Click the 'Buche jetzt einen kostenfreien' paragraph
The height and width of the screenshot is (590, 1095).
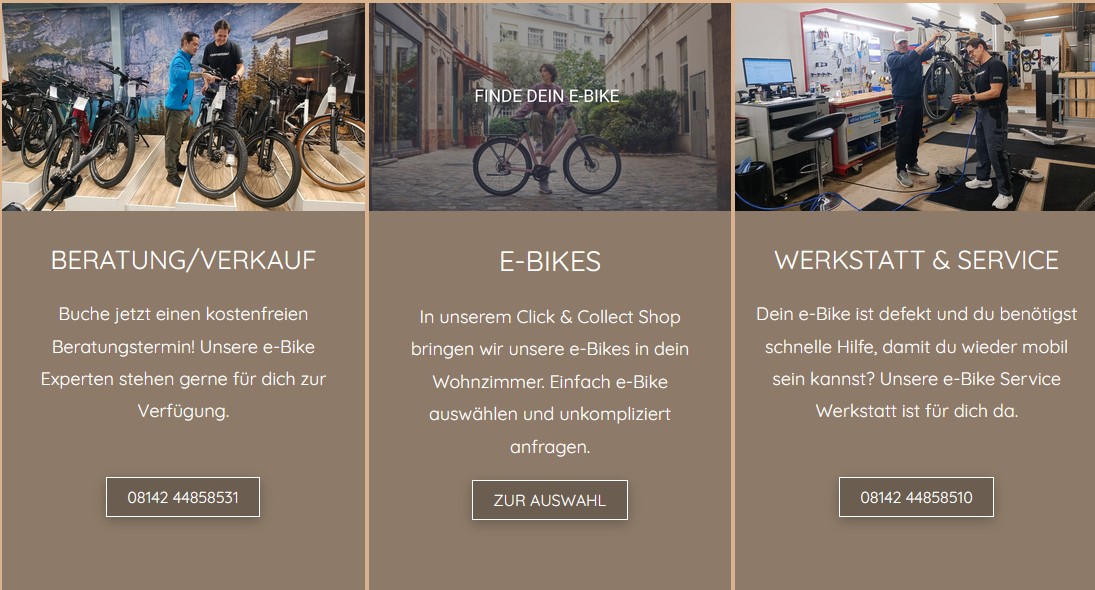[x=183, y=362]
